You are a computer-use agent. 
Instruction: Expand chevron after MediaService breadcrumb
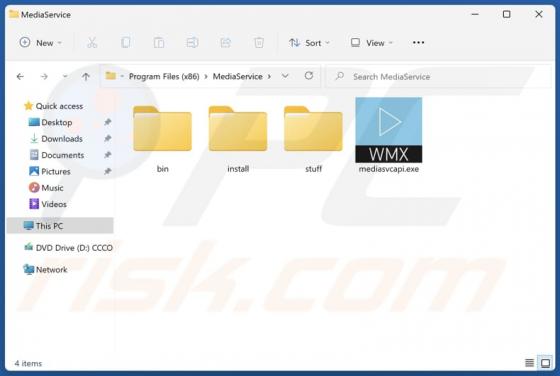pyautogui.click(x=269, y=76)
